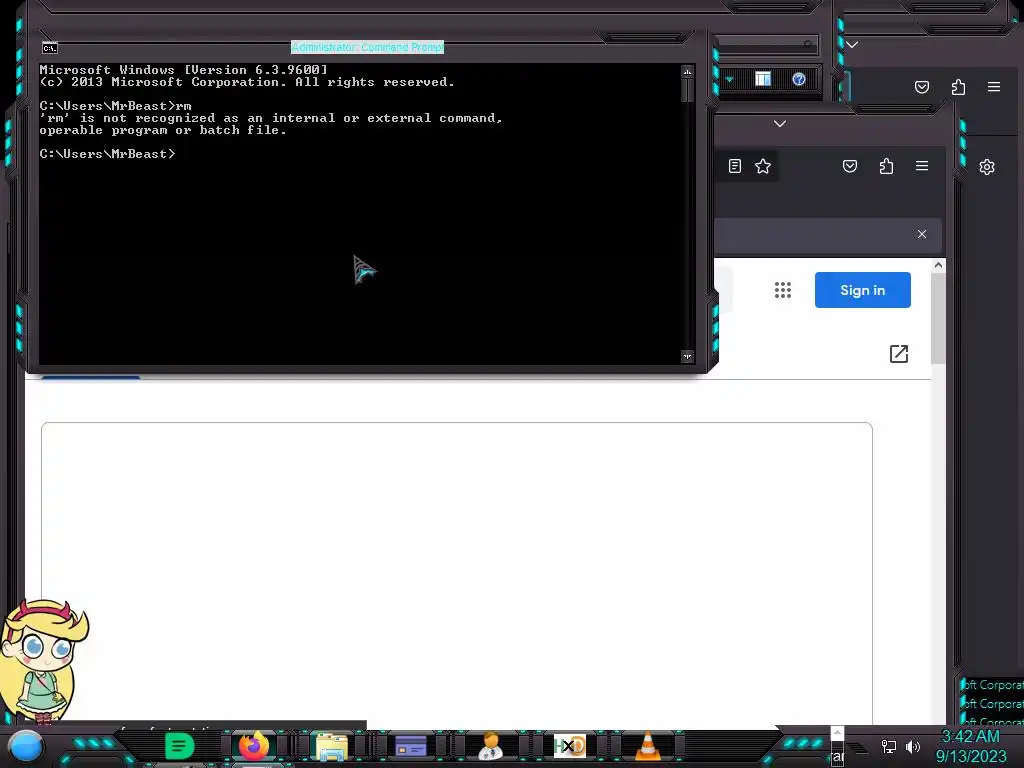Click the 'Microsoft Windows [Version 6.3.9600]' line

[x=184, y=69]
